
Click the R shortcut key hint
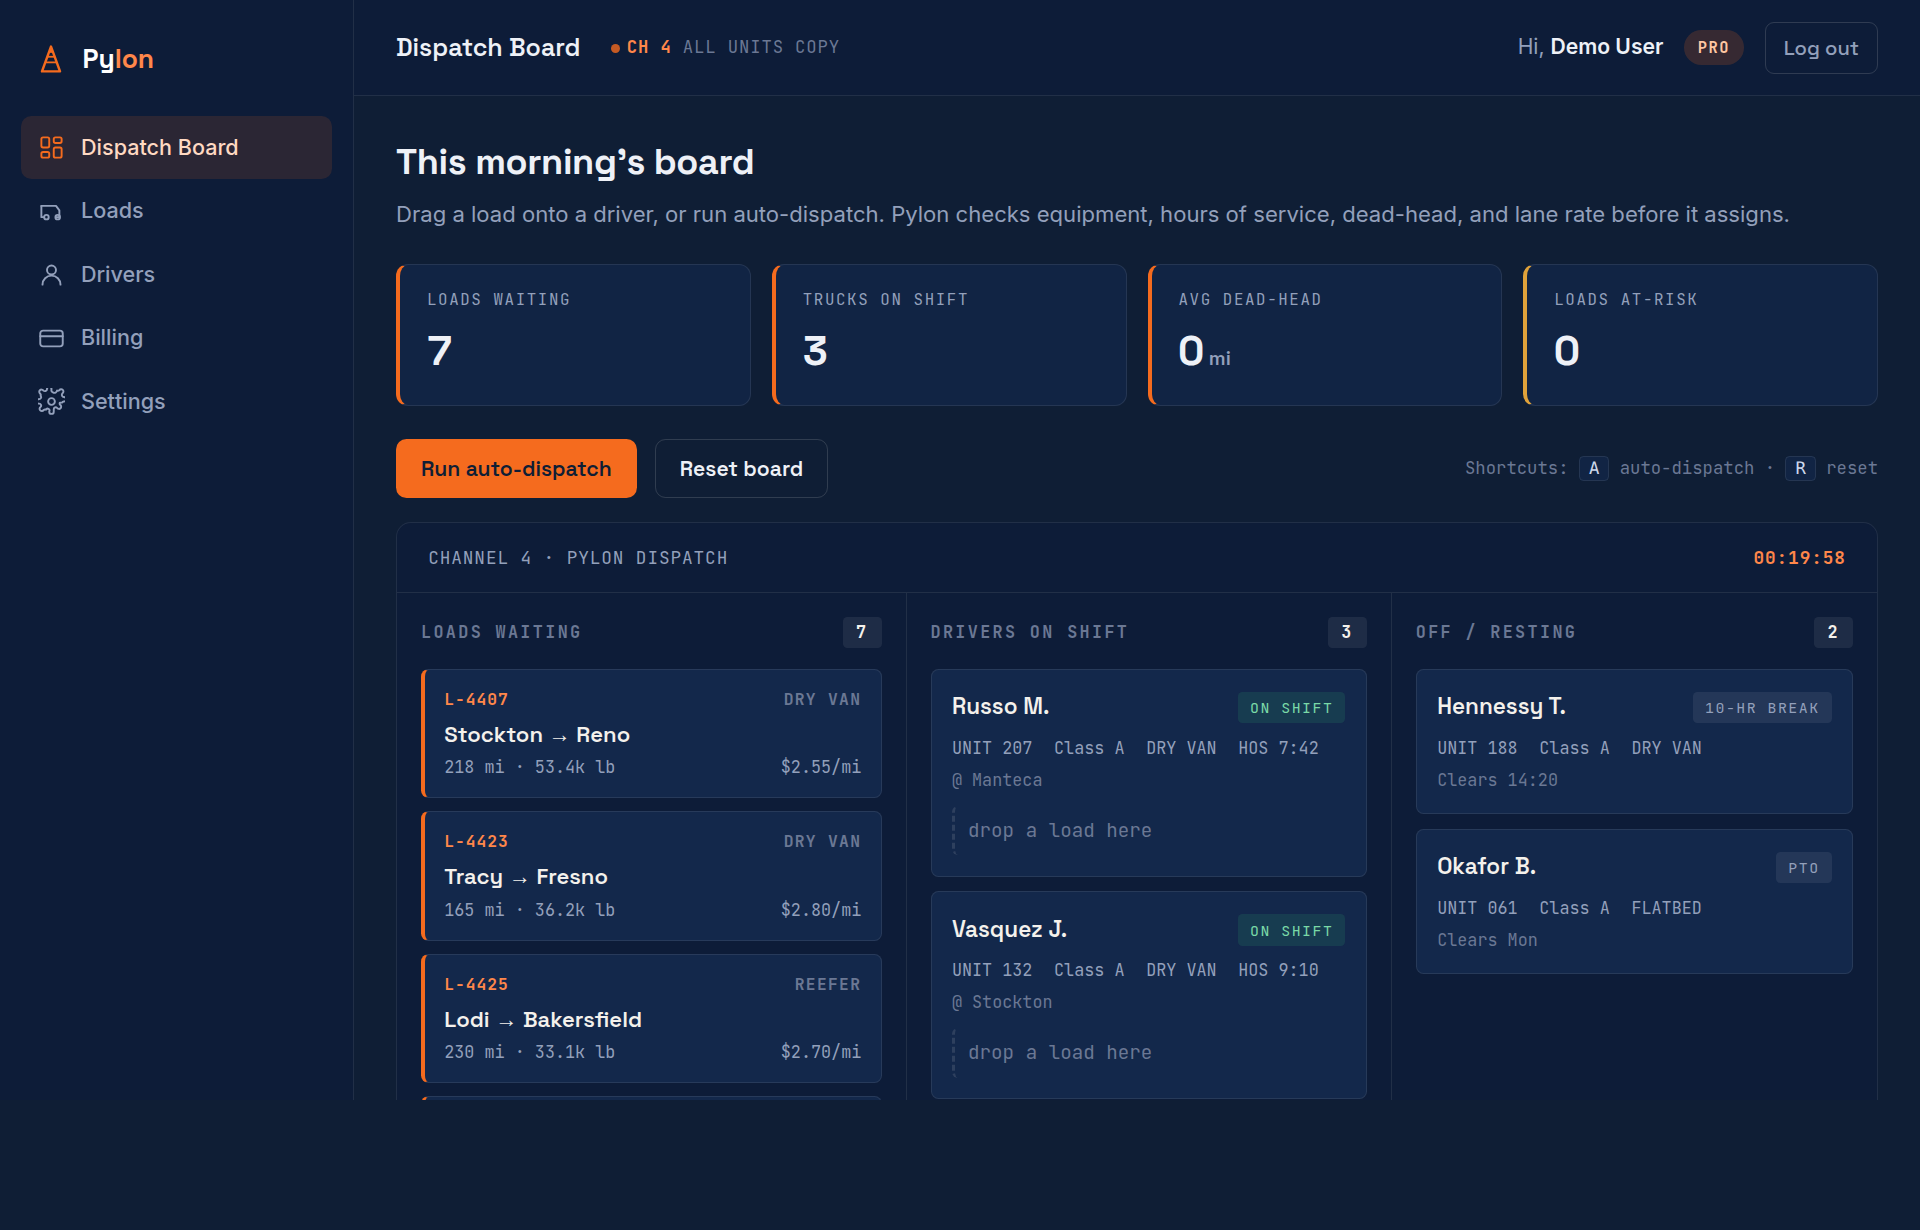1800,468
